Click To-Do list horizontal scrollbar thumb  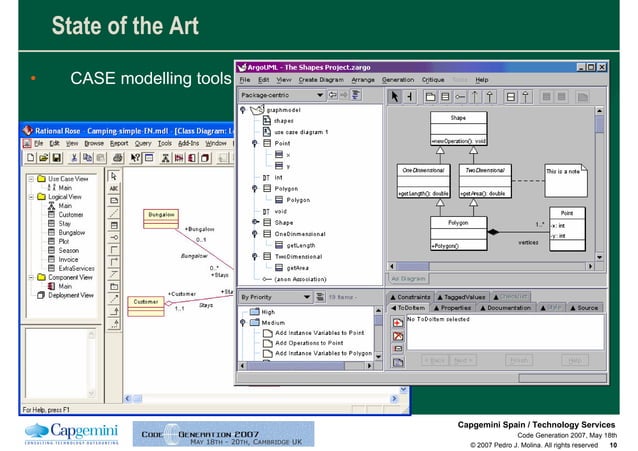pos(296,366)
